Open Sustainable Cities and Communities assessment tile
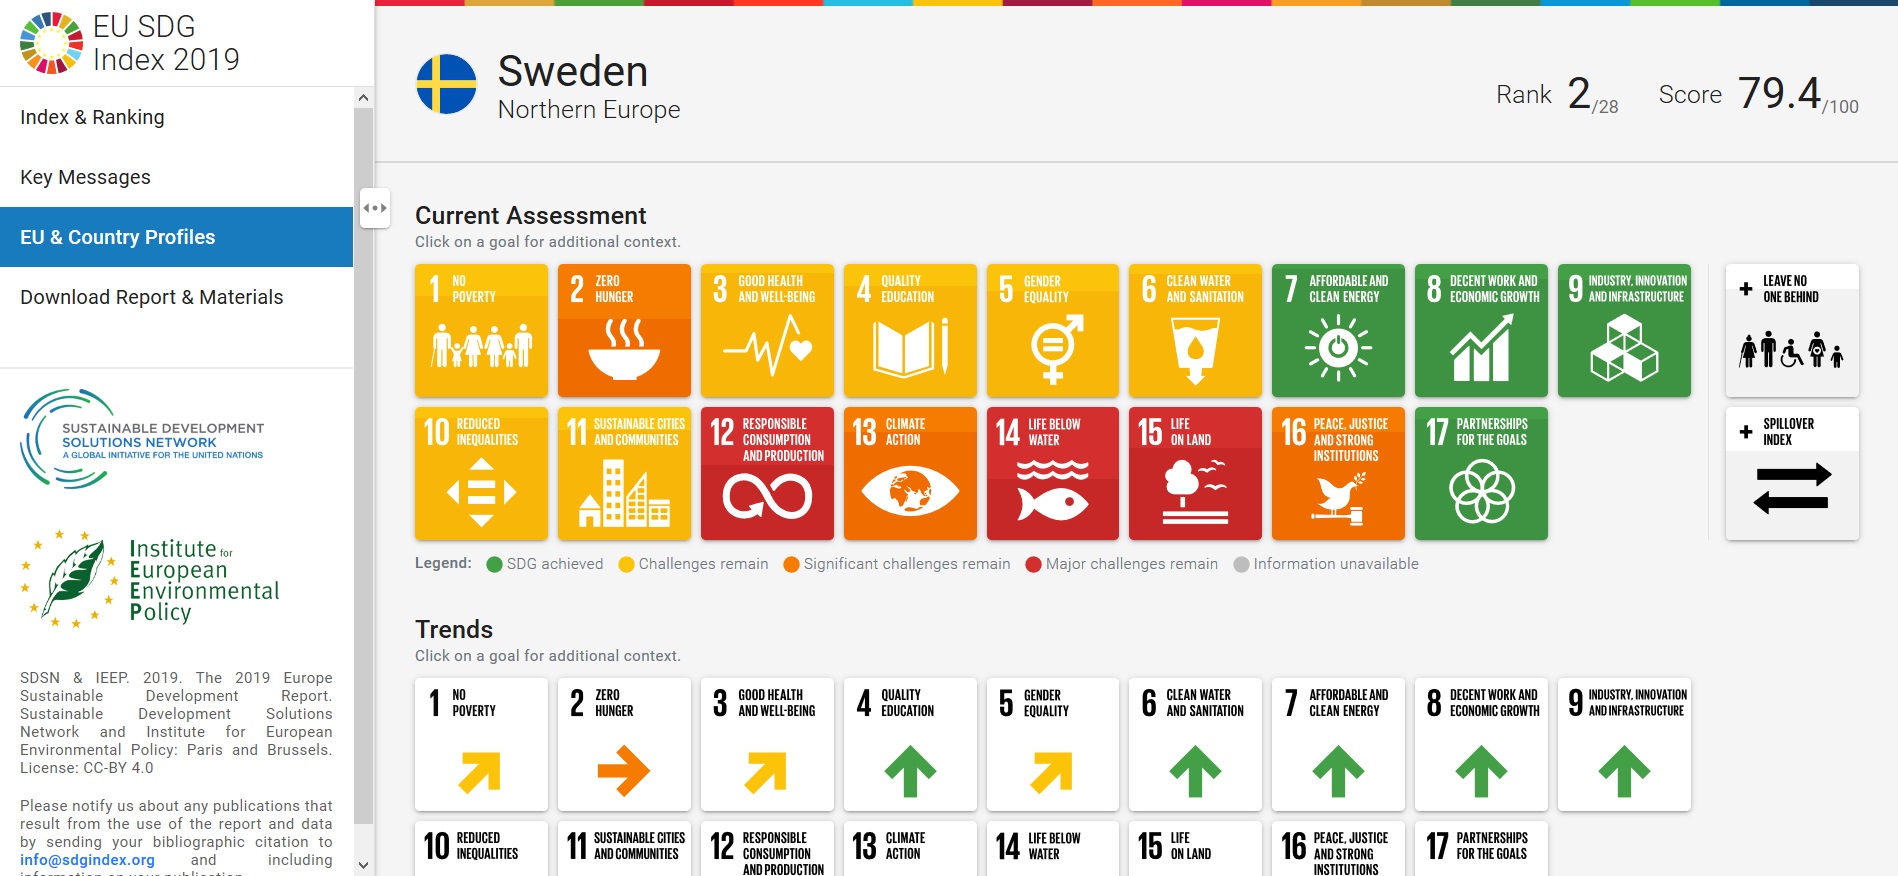The image size is (1898, 876). tap(624, 474)
